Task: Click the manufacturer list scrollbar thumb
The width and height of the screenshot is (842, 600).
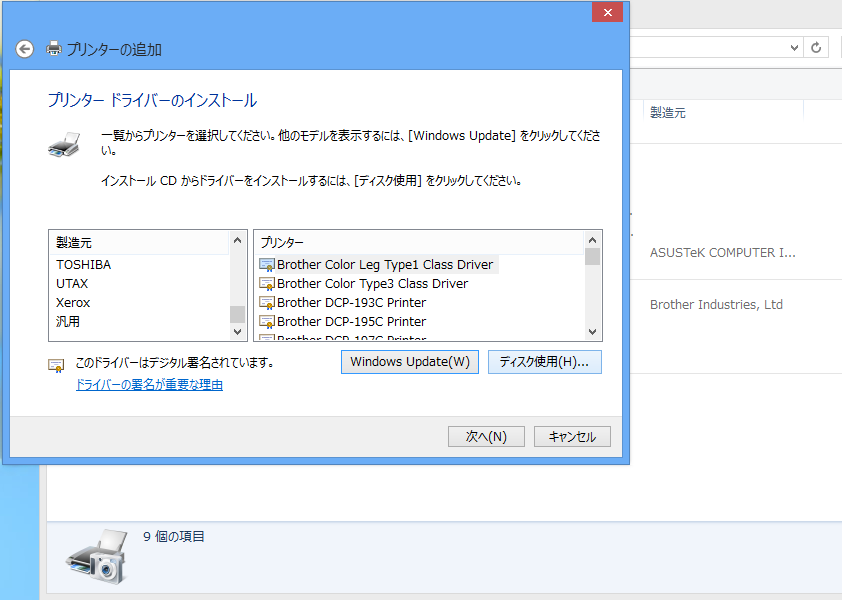Action: 237,314
